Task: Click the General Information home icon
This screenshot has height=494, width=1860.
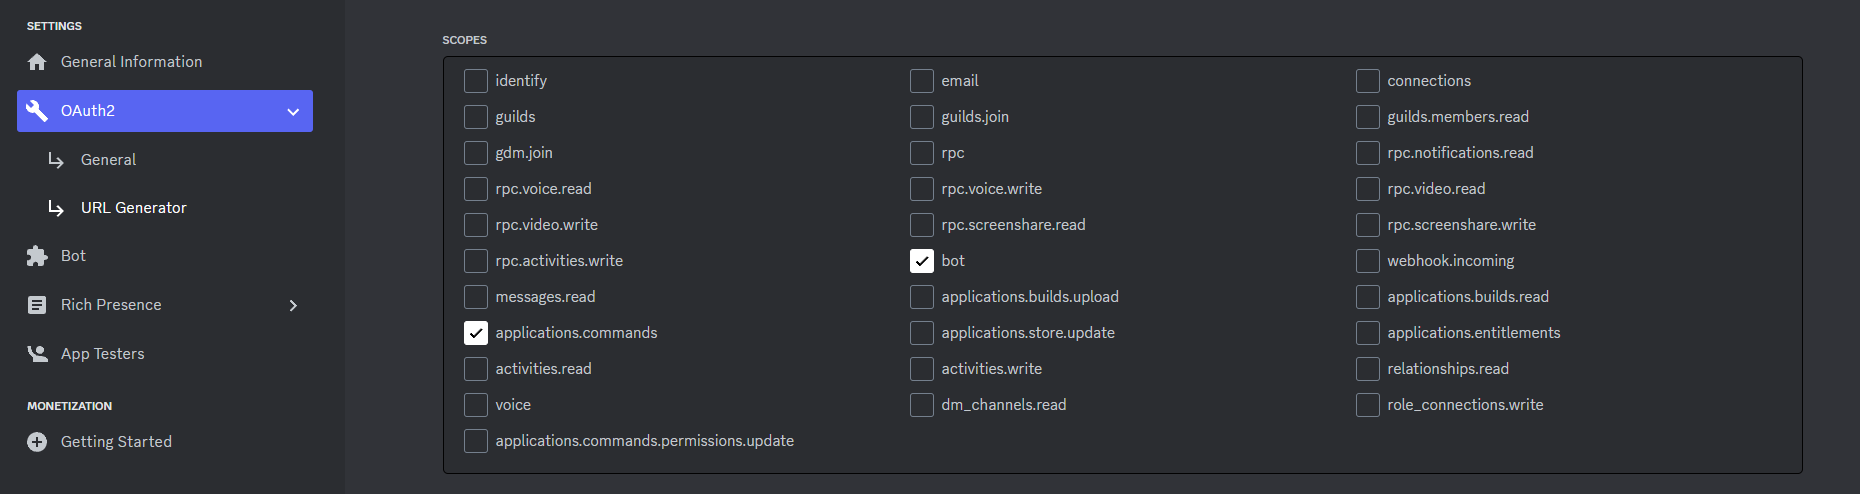Action: tap(37, 62)
